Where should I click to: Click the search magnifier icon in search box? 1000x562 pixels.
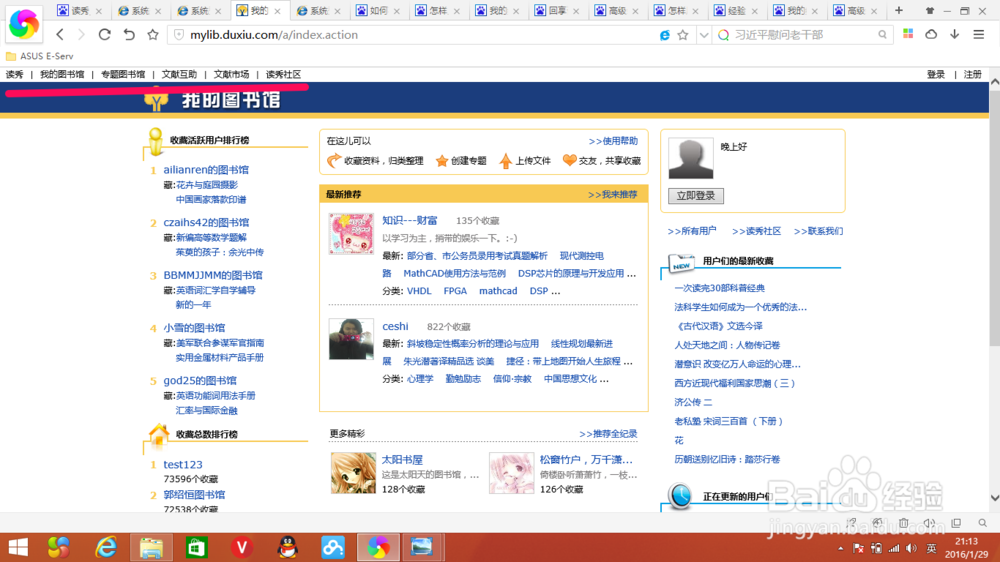[882, 35]
